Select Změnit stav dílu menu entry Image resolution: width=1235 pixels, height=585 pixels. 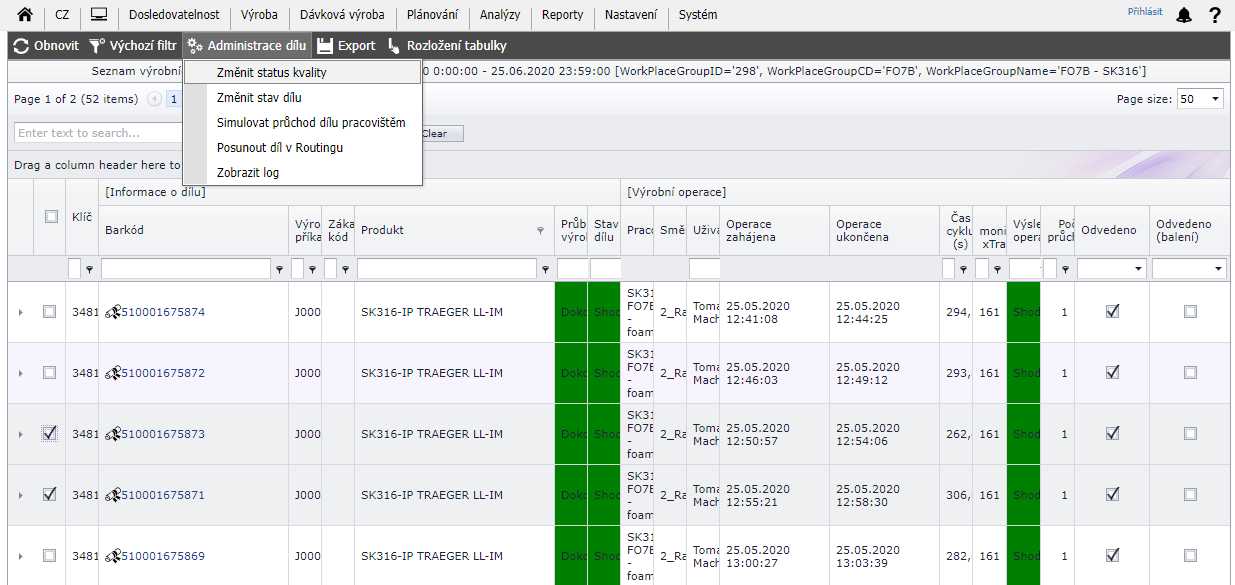click(x=259, y=98)
